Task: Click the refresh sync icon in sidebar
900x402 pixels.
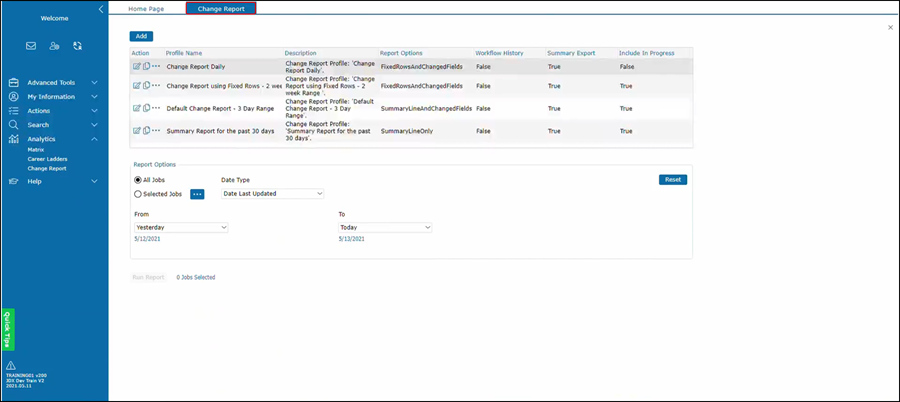Action: pos(77,46)
